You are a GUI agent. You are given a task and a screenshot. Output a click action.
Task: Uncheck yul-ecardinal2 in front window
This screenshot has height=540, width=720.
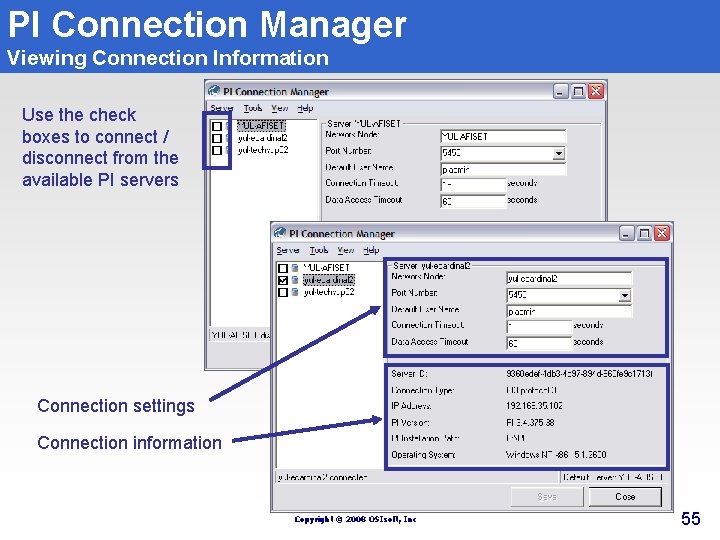283,280
